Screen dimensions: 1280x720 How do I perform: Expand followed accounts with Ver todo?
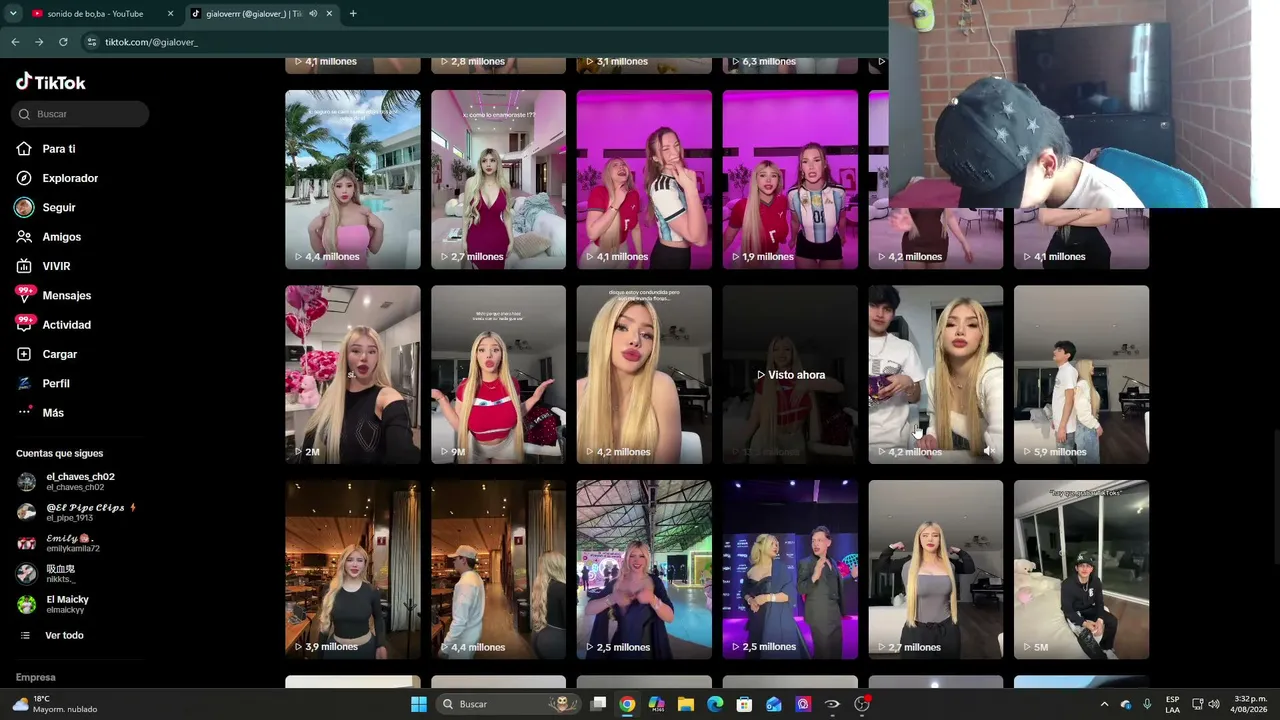tap(52, 636)
